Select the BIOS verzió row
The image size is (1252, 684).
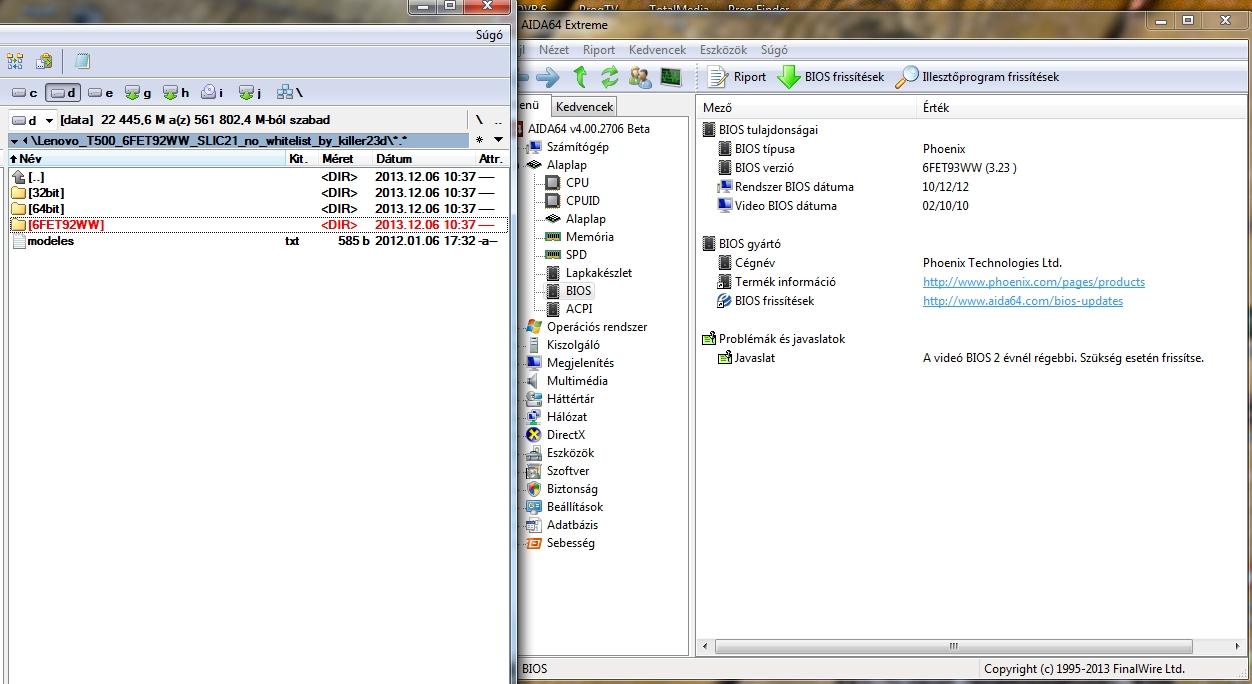click(x=970, y=168)
